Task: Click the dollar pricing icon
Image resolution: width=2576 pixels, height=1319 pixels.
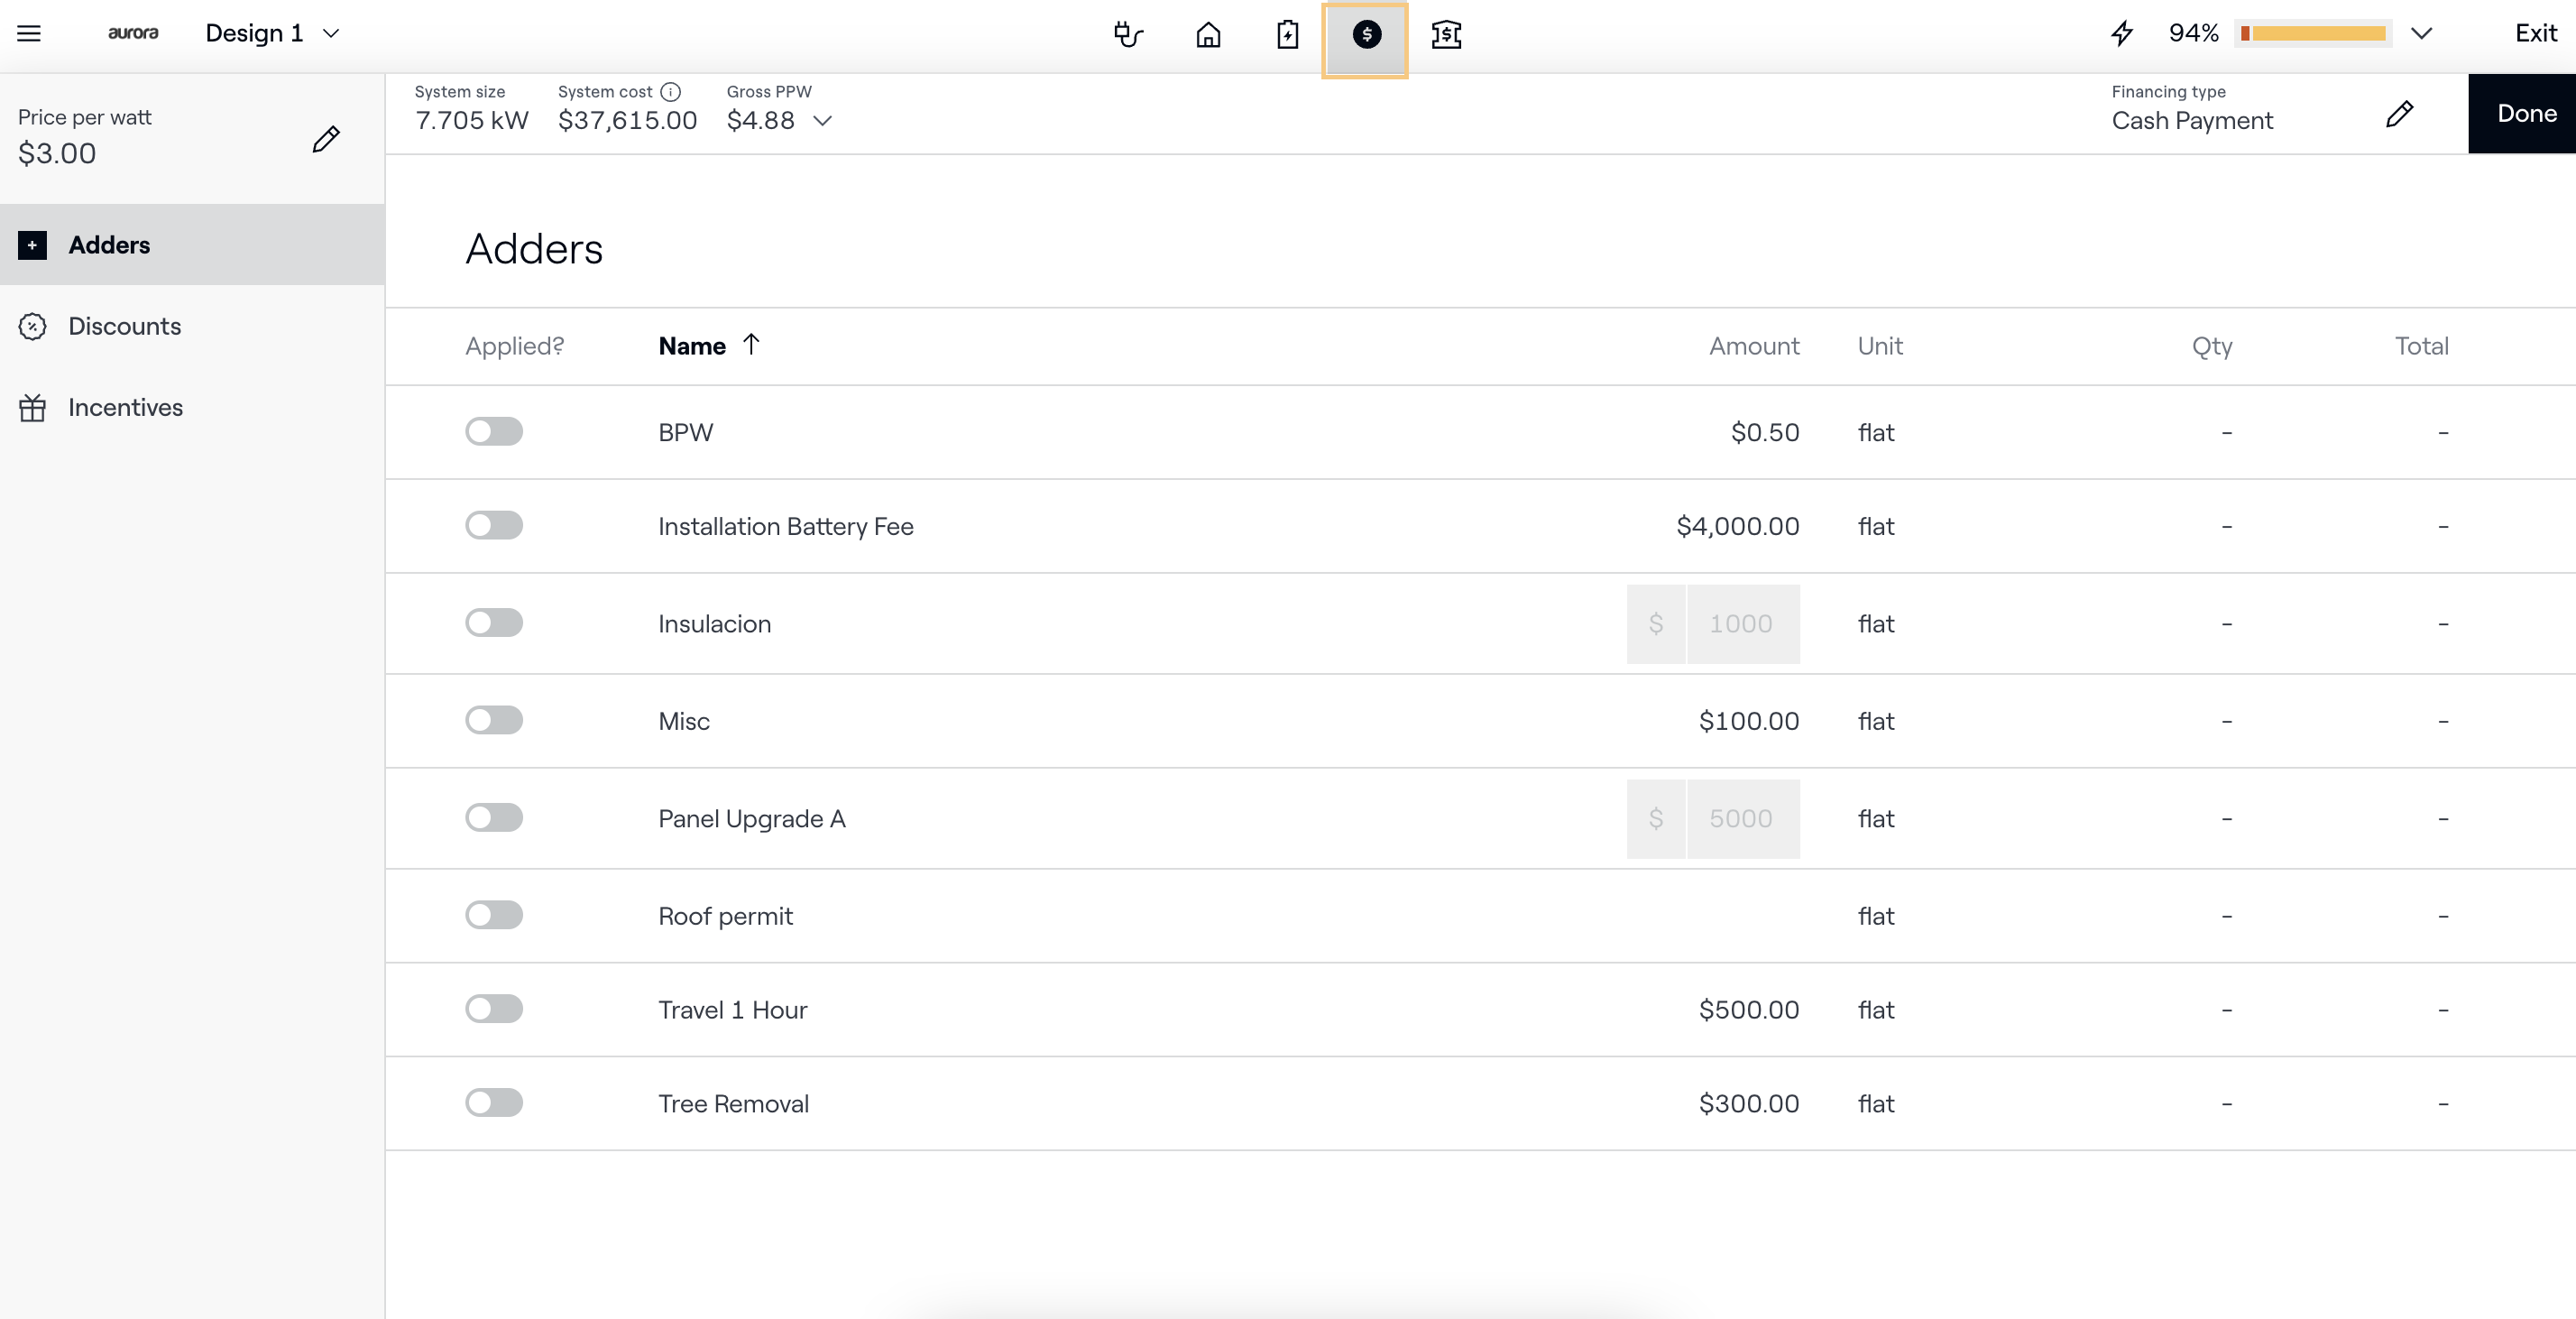Action: (1366, 35)
